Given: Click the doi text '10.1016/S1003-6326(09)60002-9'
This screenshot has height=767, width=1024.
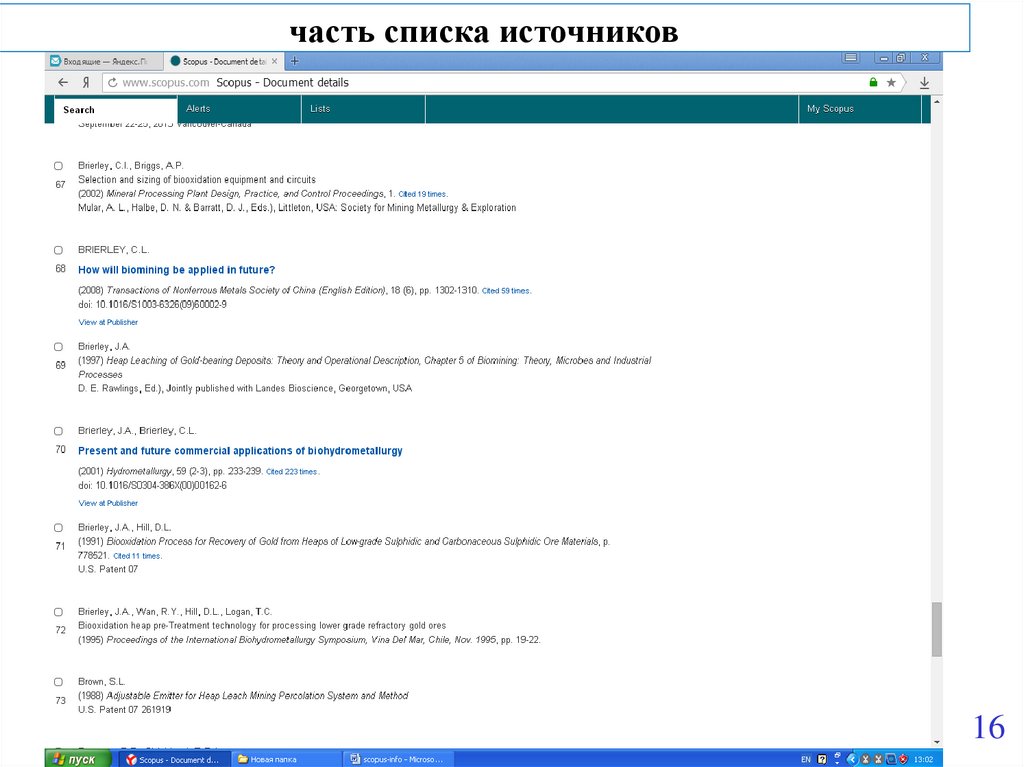Looking at the screenshot, I should (161, 304).
